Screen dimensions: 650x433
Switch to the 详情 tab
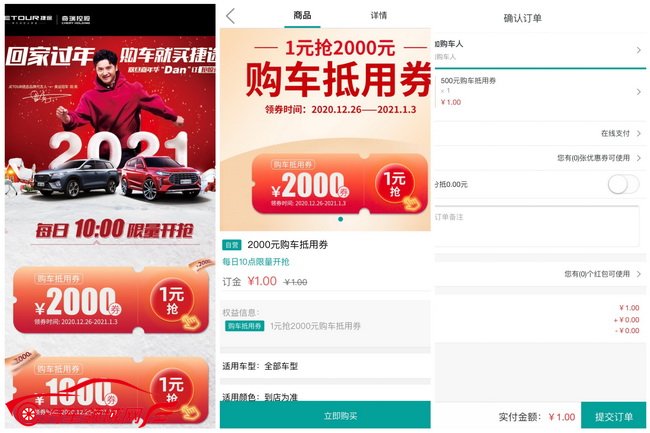(378, 16)
